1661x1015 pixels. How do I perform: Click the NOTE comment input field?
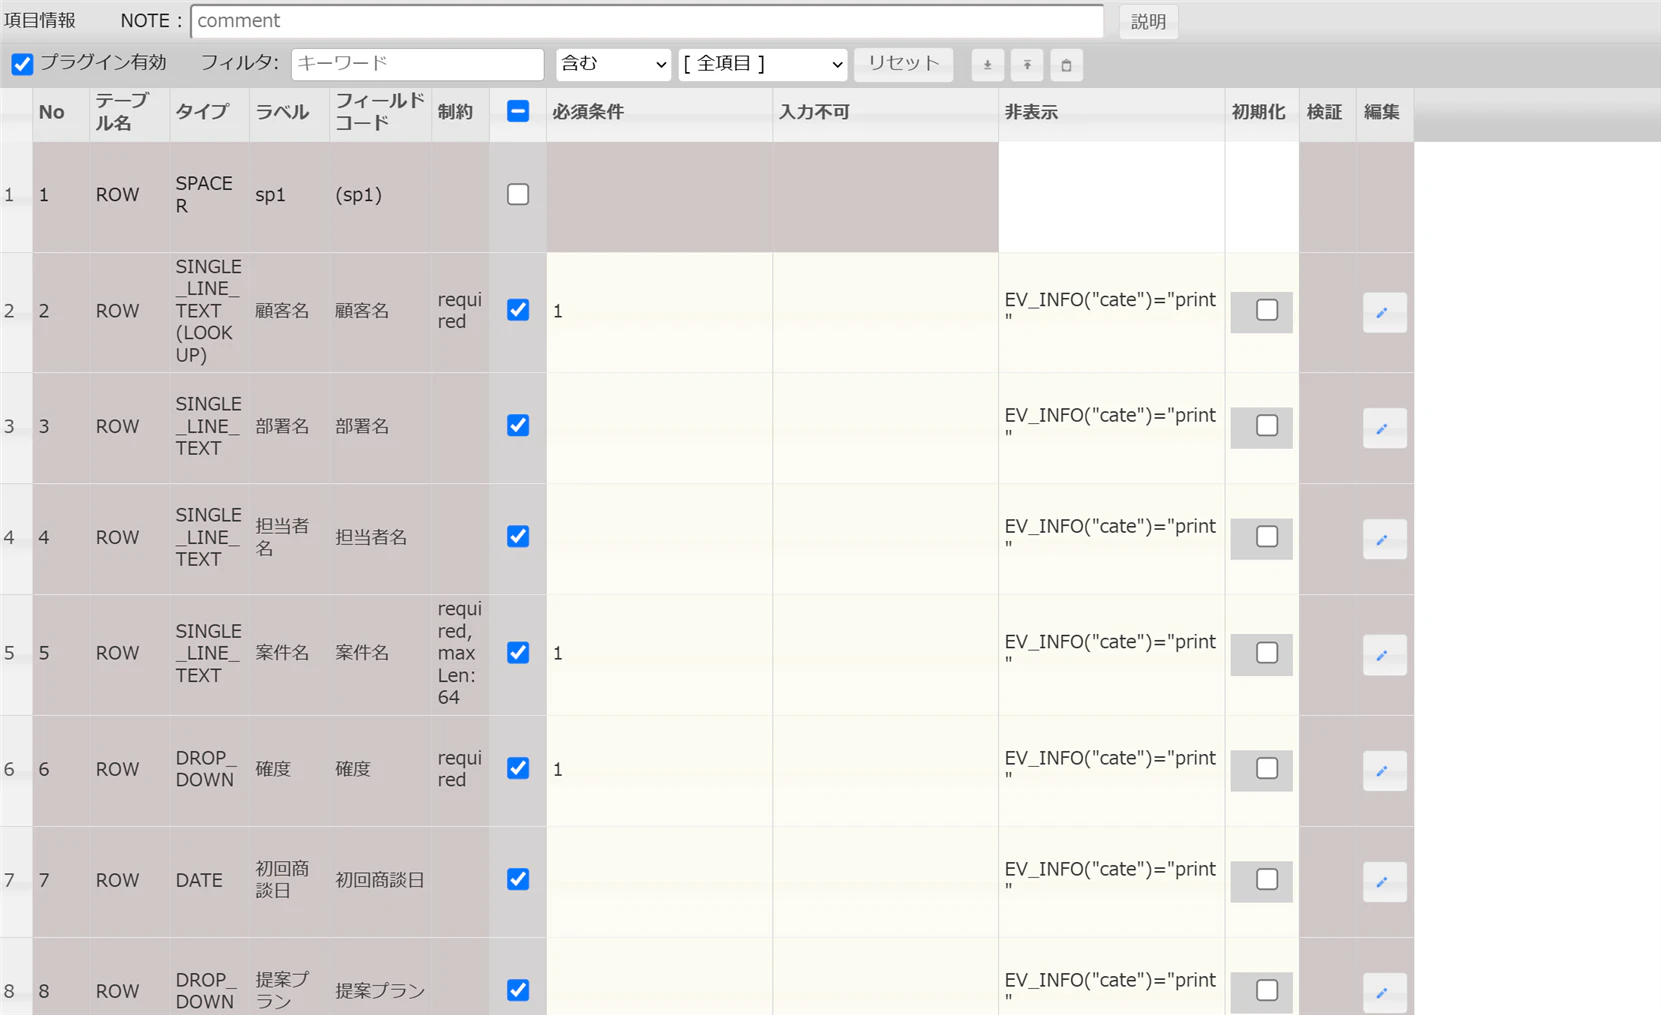[x=647, y=21]
